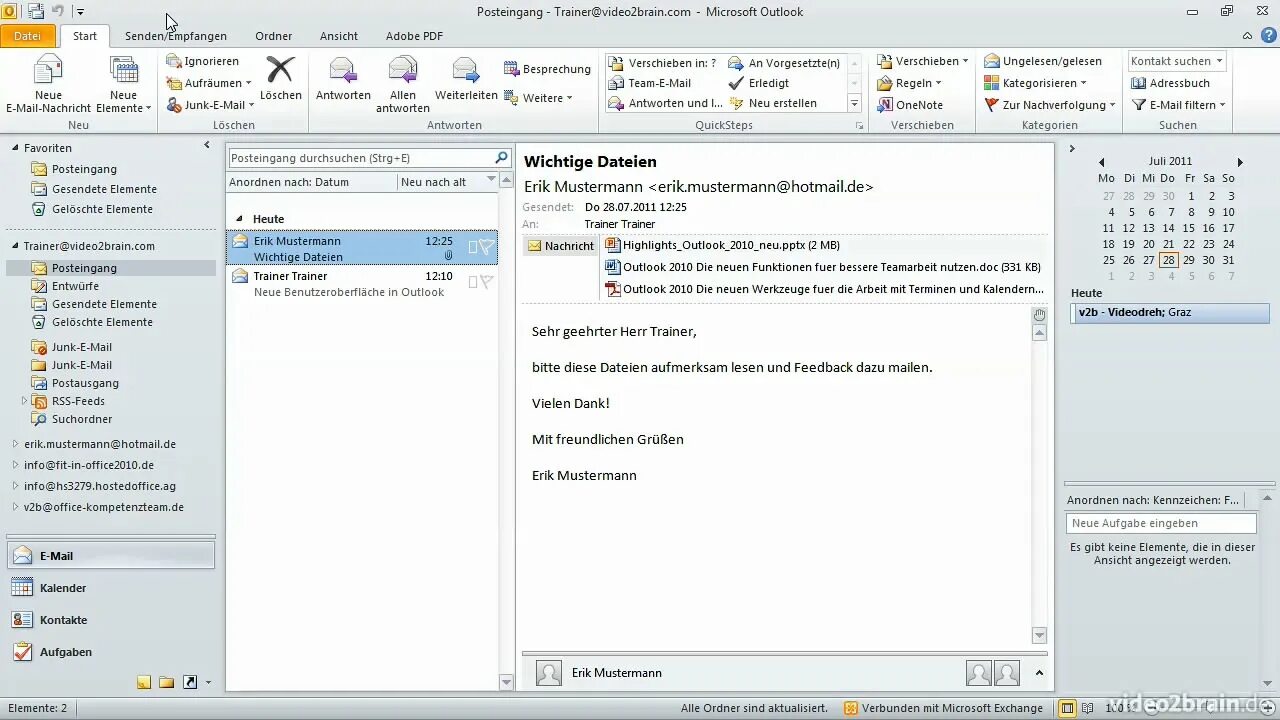Image resolution: width=1280 pixels, height=720 pixels.
Task: Collapse the Heute message group
Action: click(x=239, y=219)
